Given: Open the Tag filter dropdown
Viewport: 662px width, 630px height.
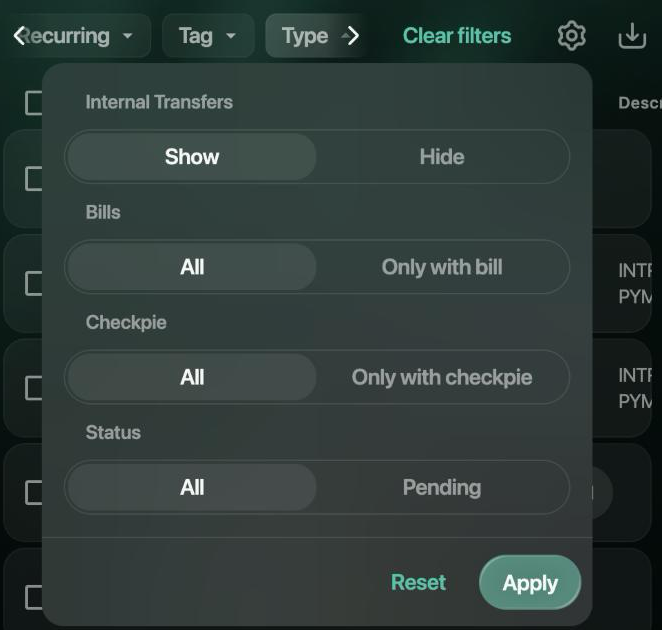Looking at the screenshot, I should (208, 35).
